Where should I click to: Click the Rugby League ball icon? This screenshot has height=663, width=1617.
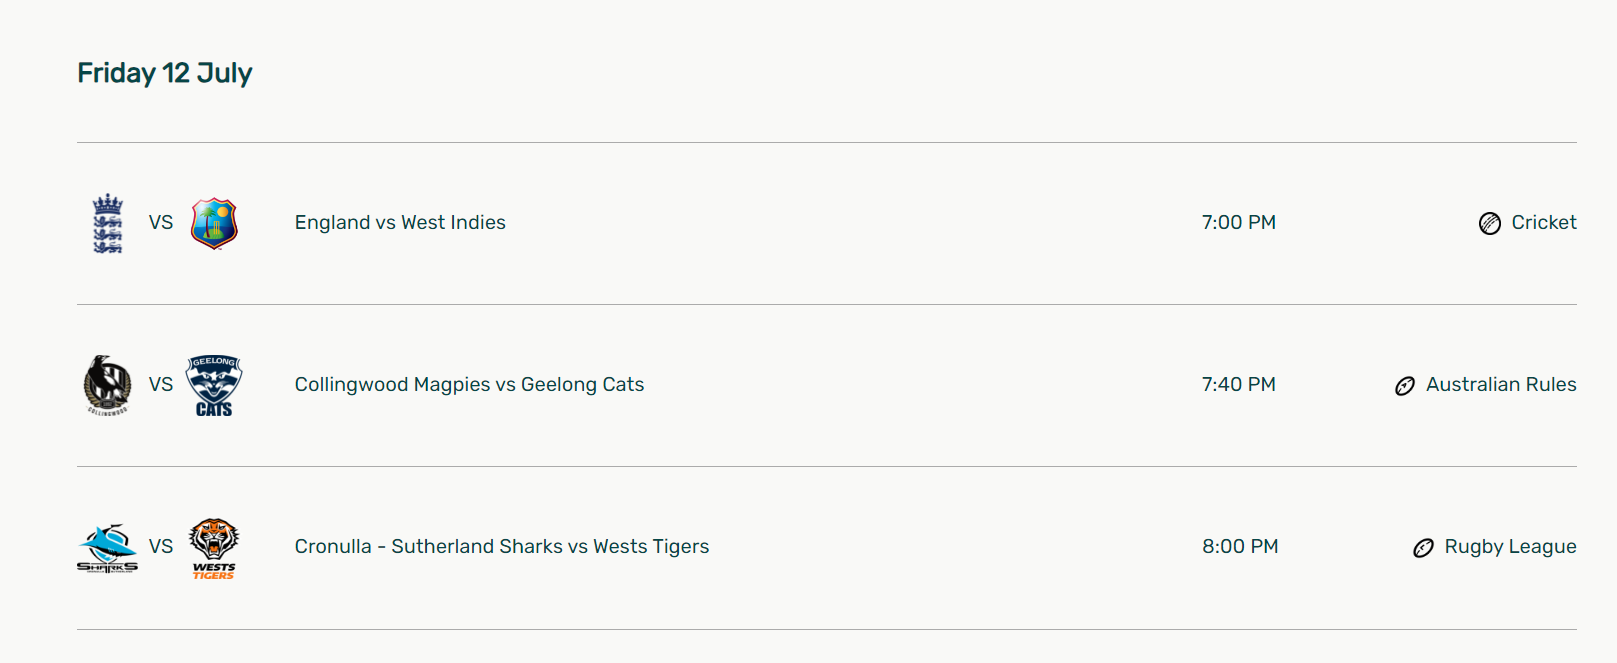(1423, 547)
